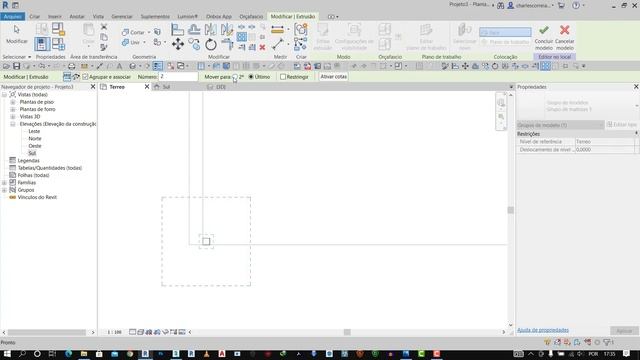
Task: Open Ajuda de propriedades link
Action: (543, 330)
